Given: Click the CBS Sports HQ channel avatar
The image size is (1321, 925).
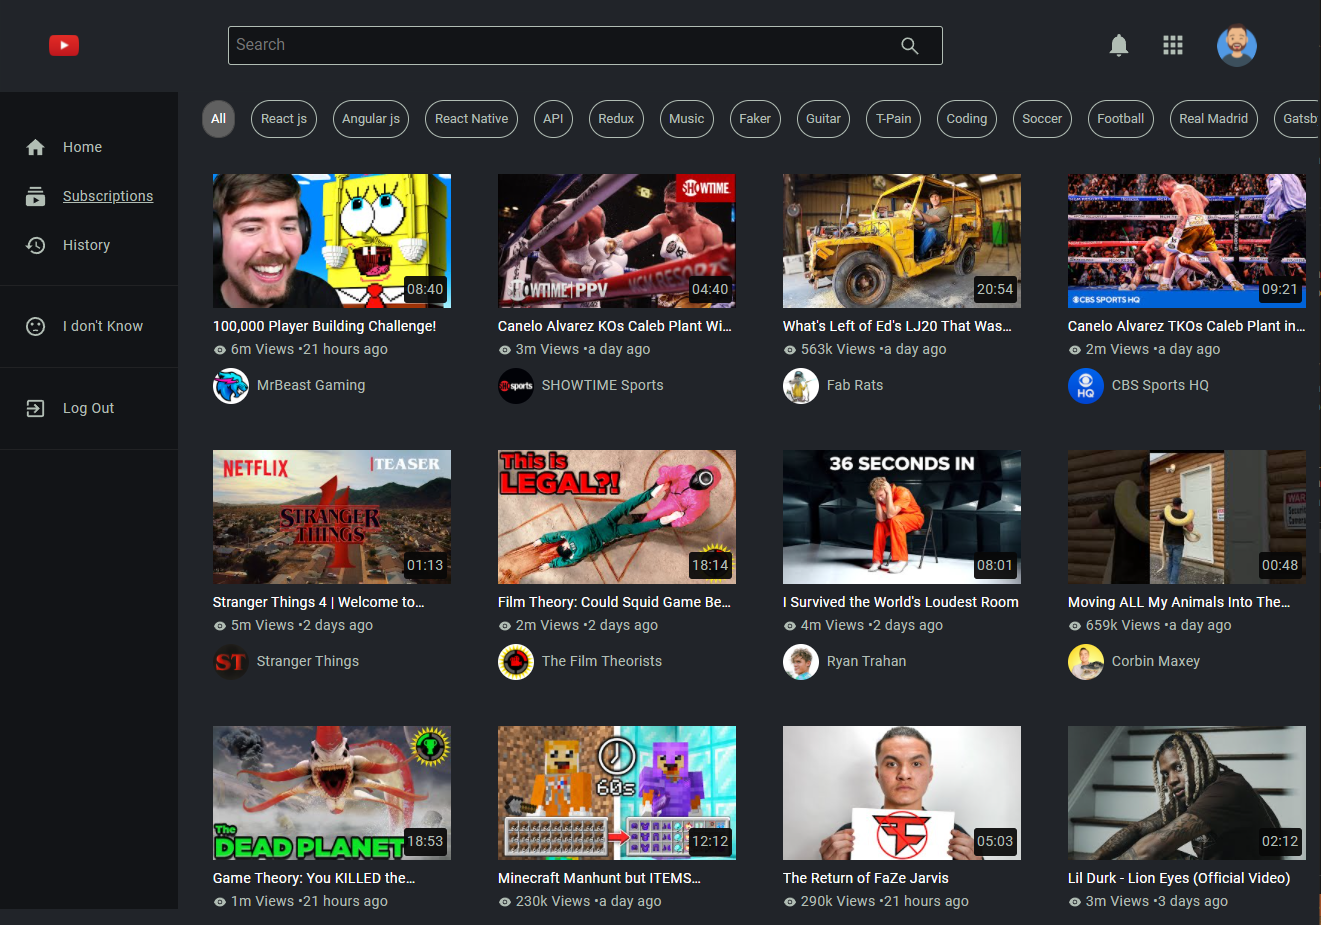Looking at the screenshot, I should pos(1086,386).
